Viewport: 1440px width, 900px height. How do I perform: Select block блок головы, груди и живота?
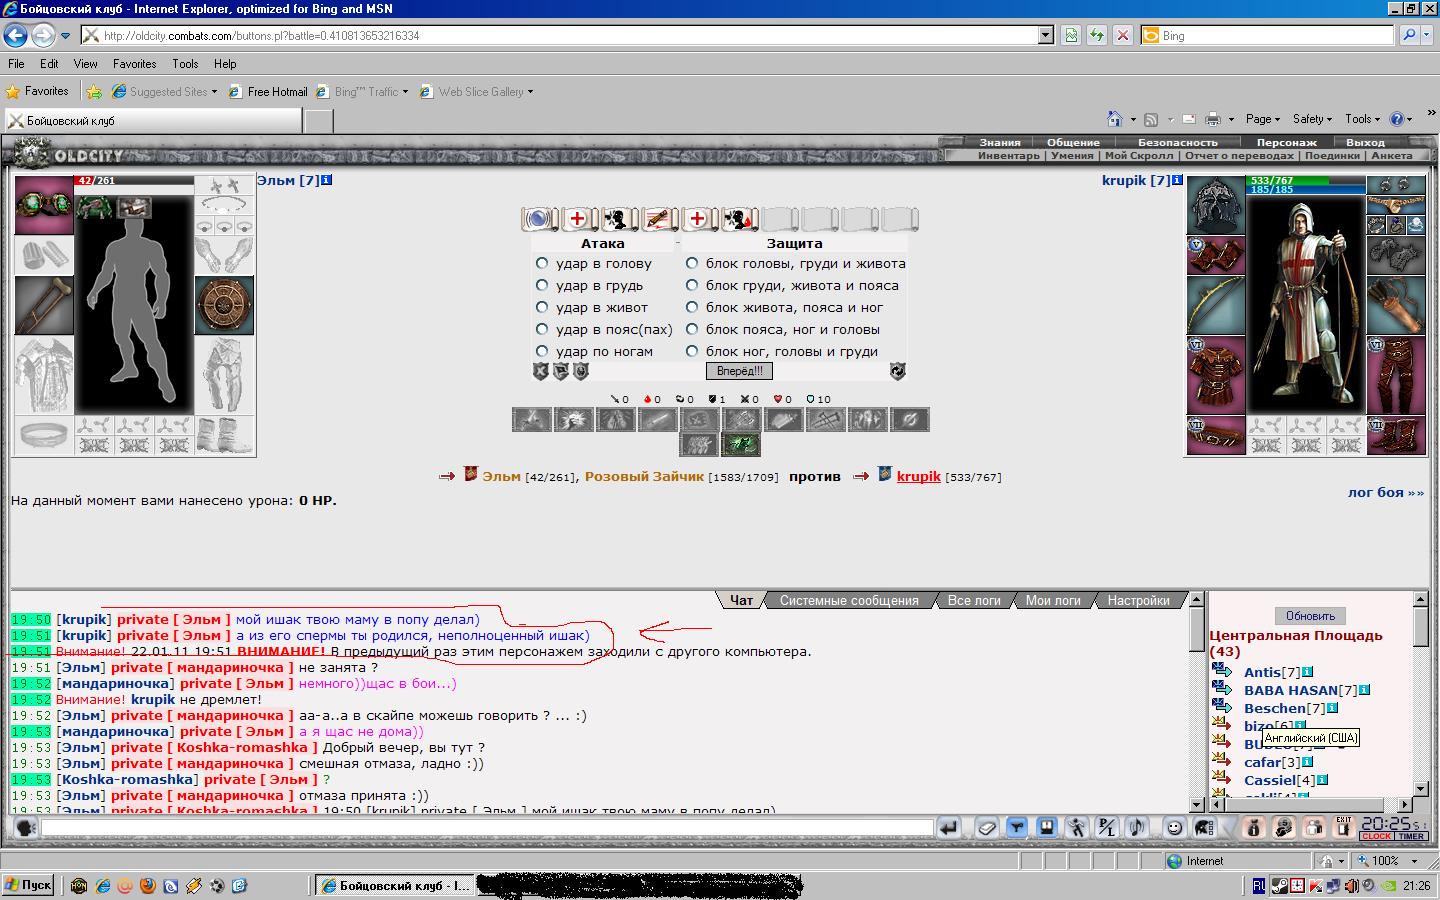[692, 263]
